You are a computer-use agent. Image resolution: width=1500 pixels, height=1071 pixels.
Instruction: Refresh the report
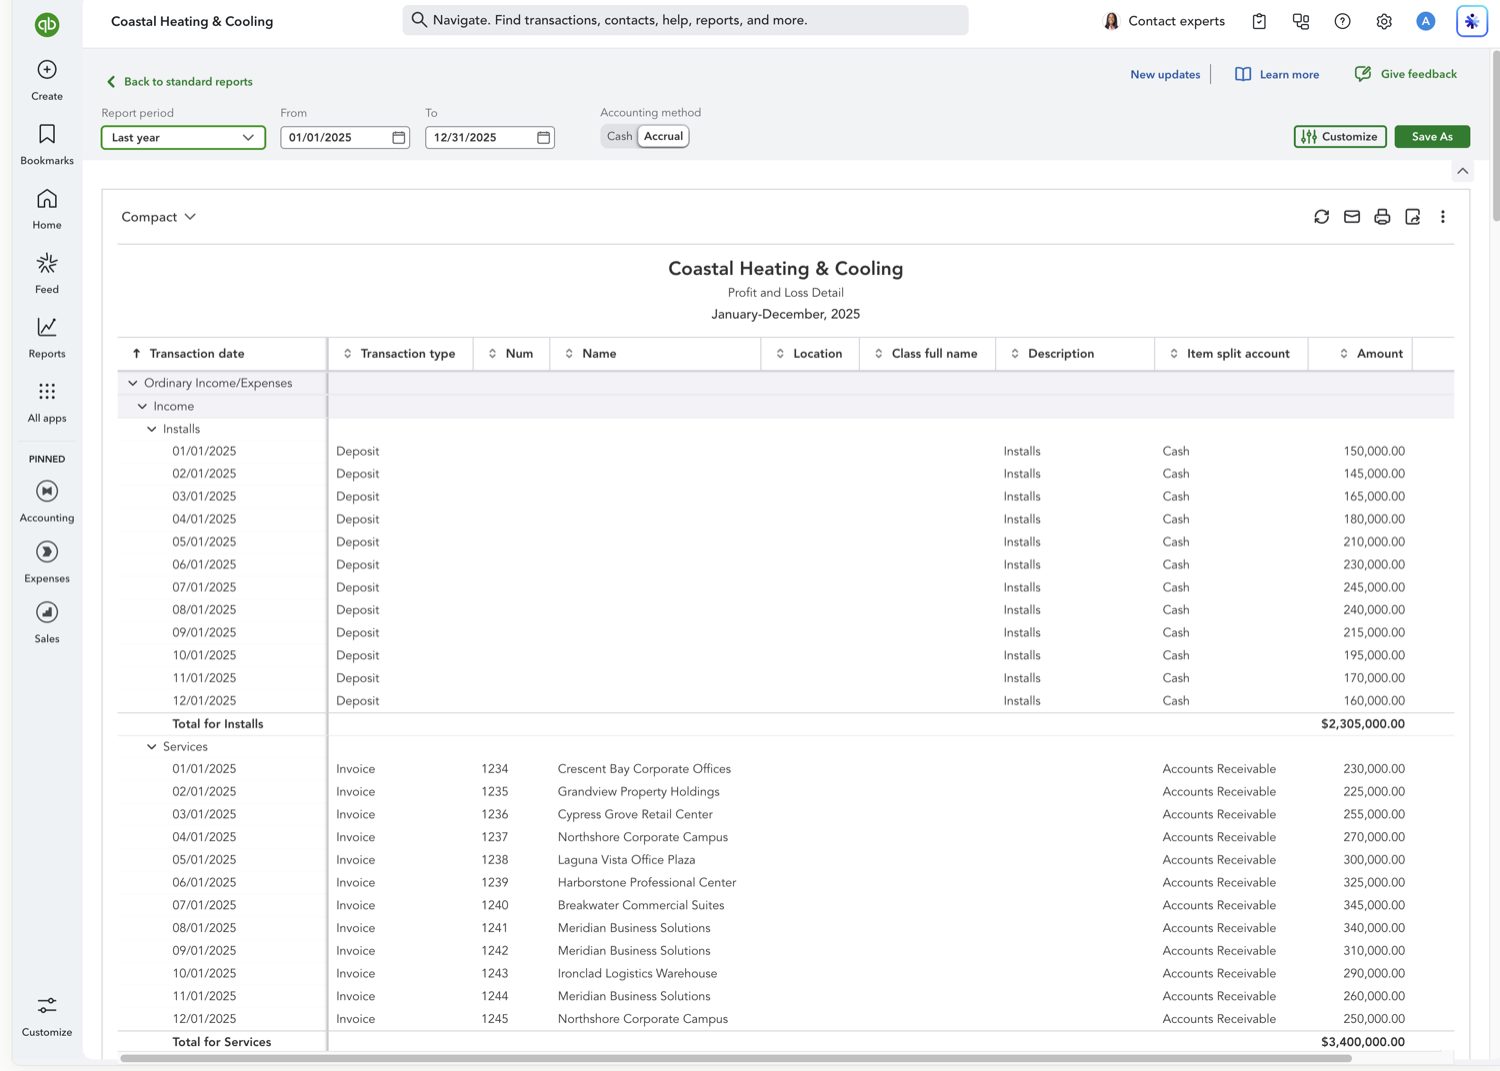point(1321,217)
